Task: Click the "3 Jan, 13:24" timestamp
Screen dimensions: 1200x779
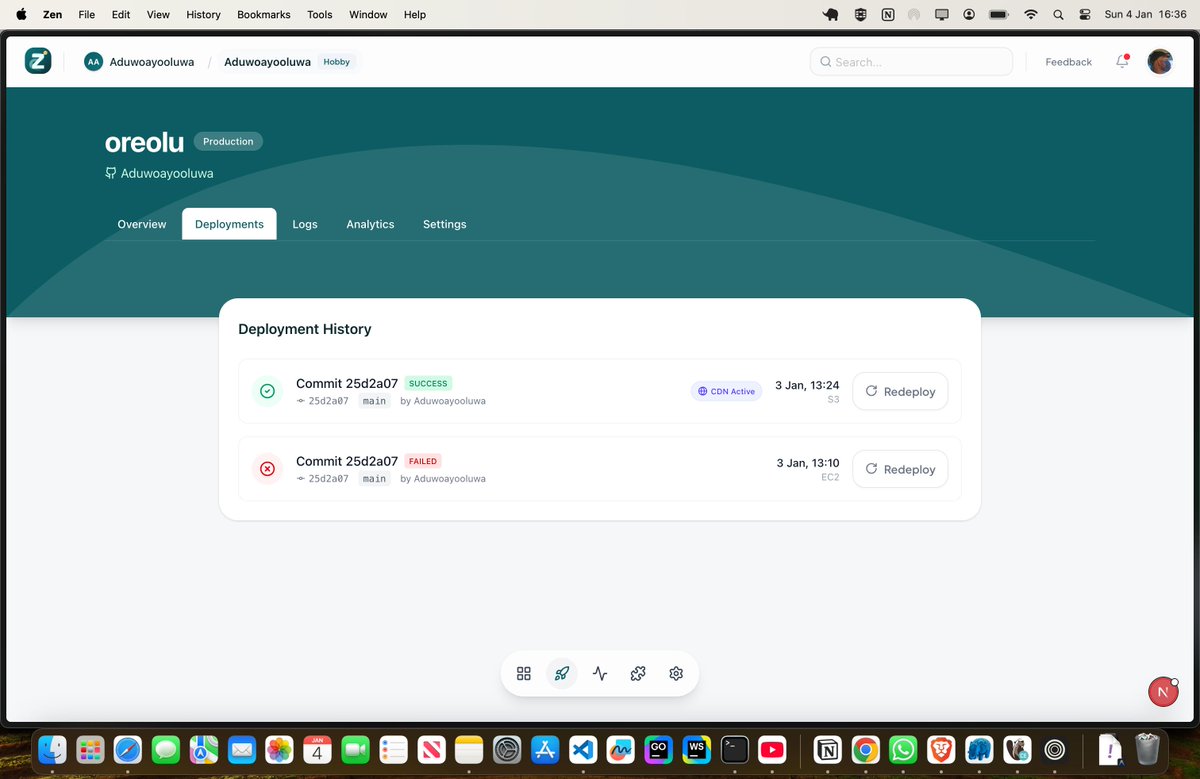Action: (x=807, y=385)
